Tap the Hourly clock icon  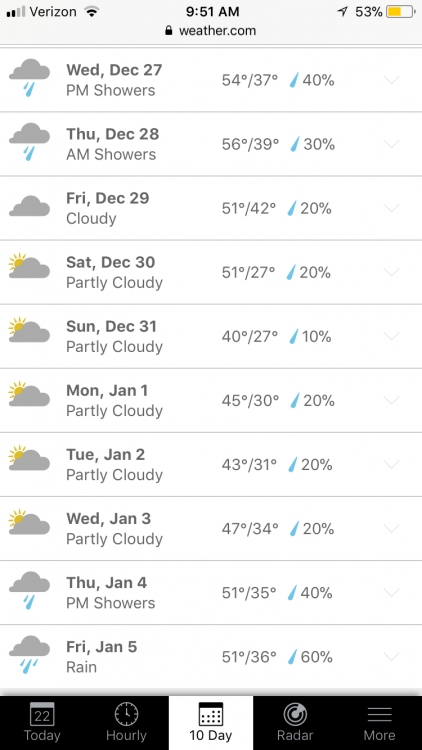pyautogui.click(x=127, y=714)
